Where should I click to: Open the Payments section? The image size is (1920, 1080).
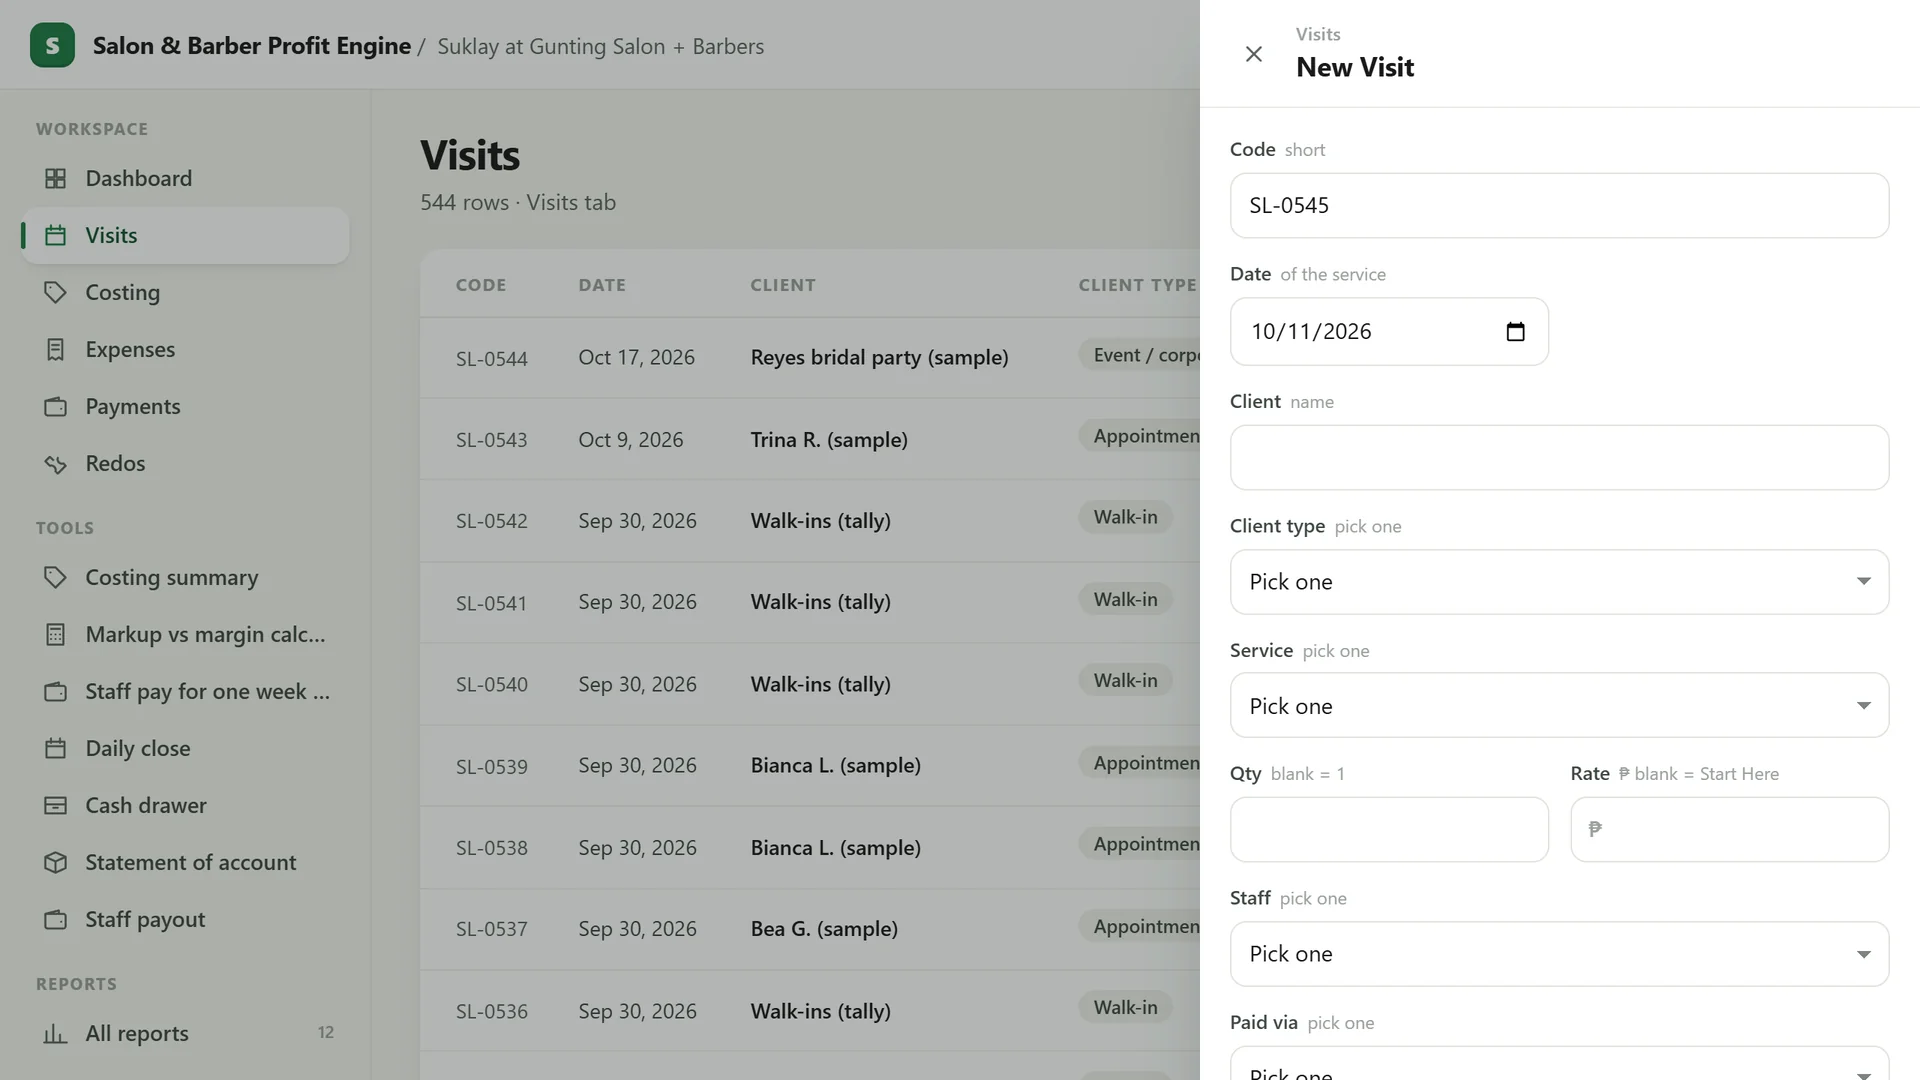click(x=185, y=406)
